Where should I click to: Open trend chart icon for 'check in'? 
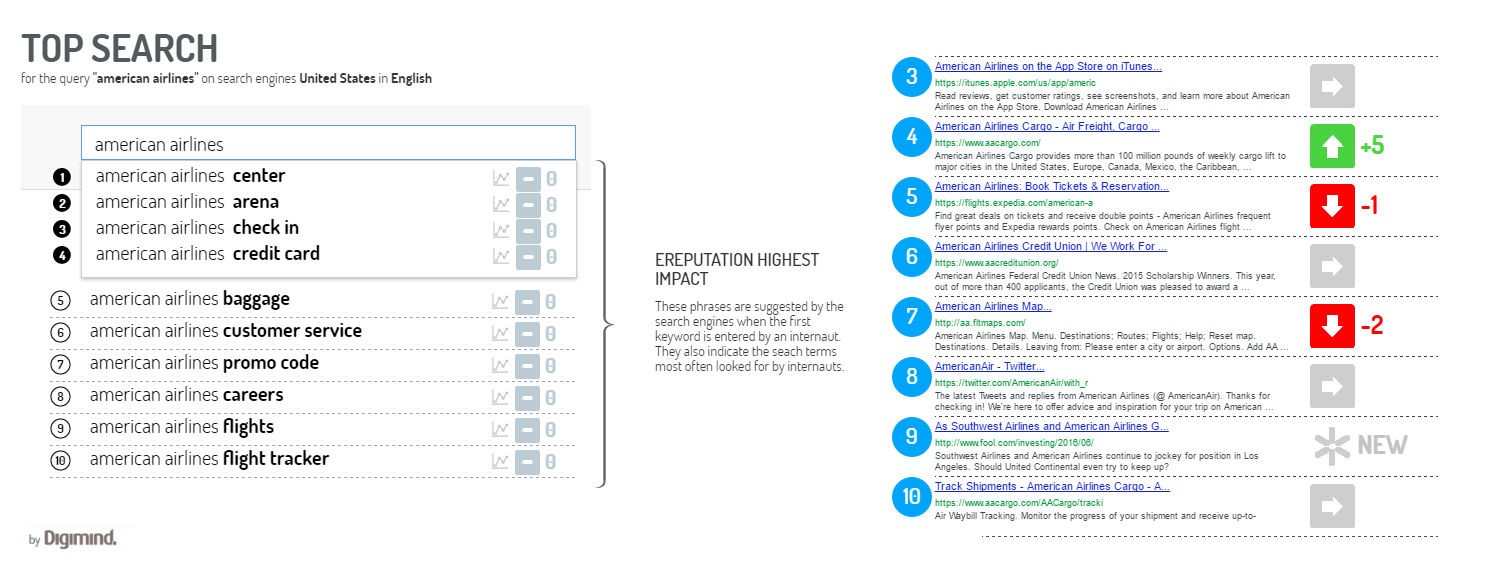(x=501, y=231)
